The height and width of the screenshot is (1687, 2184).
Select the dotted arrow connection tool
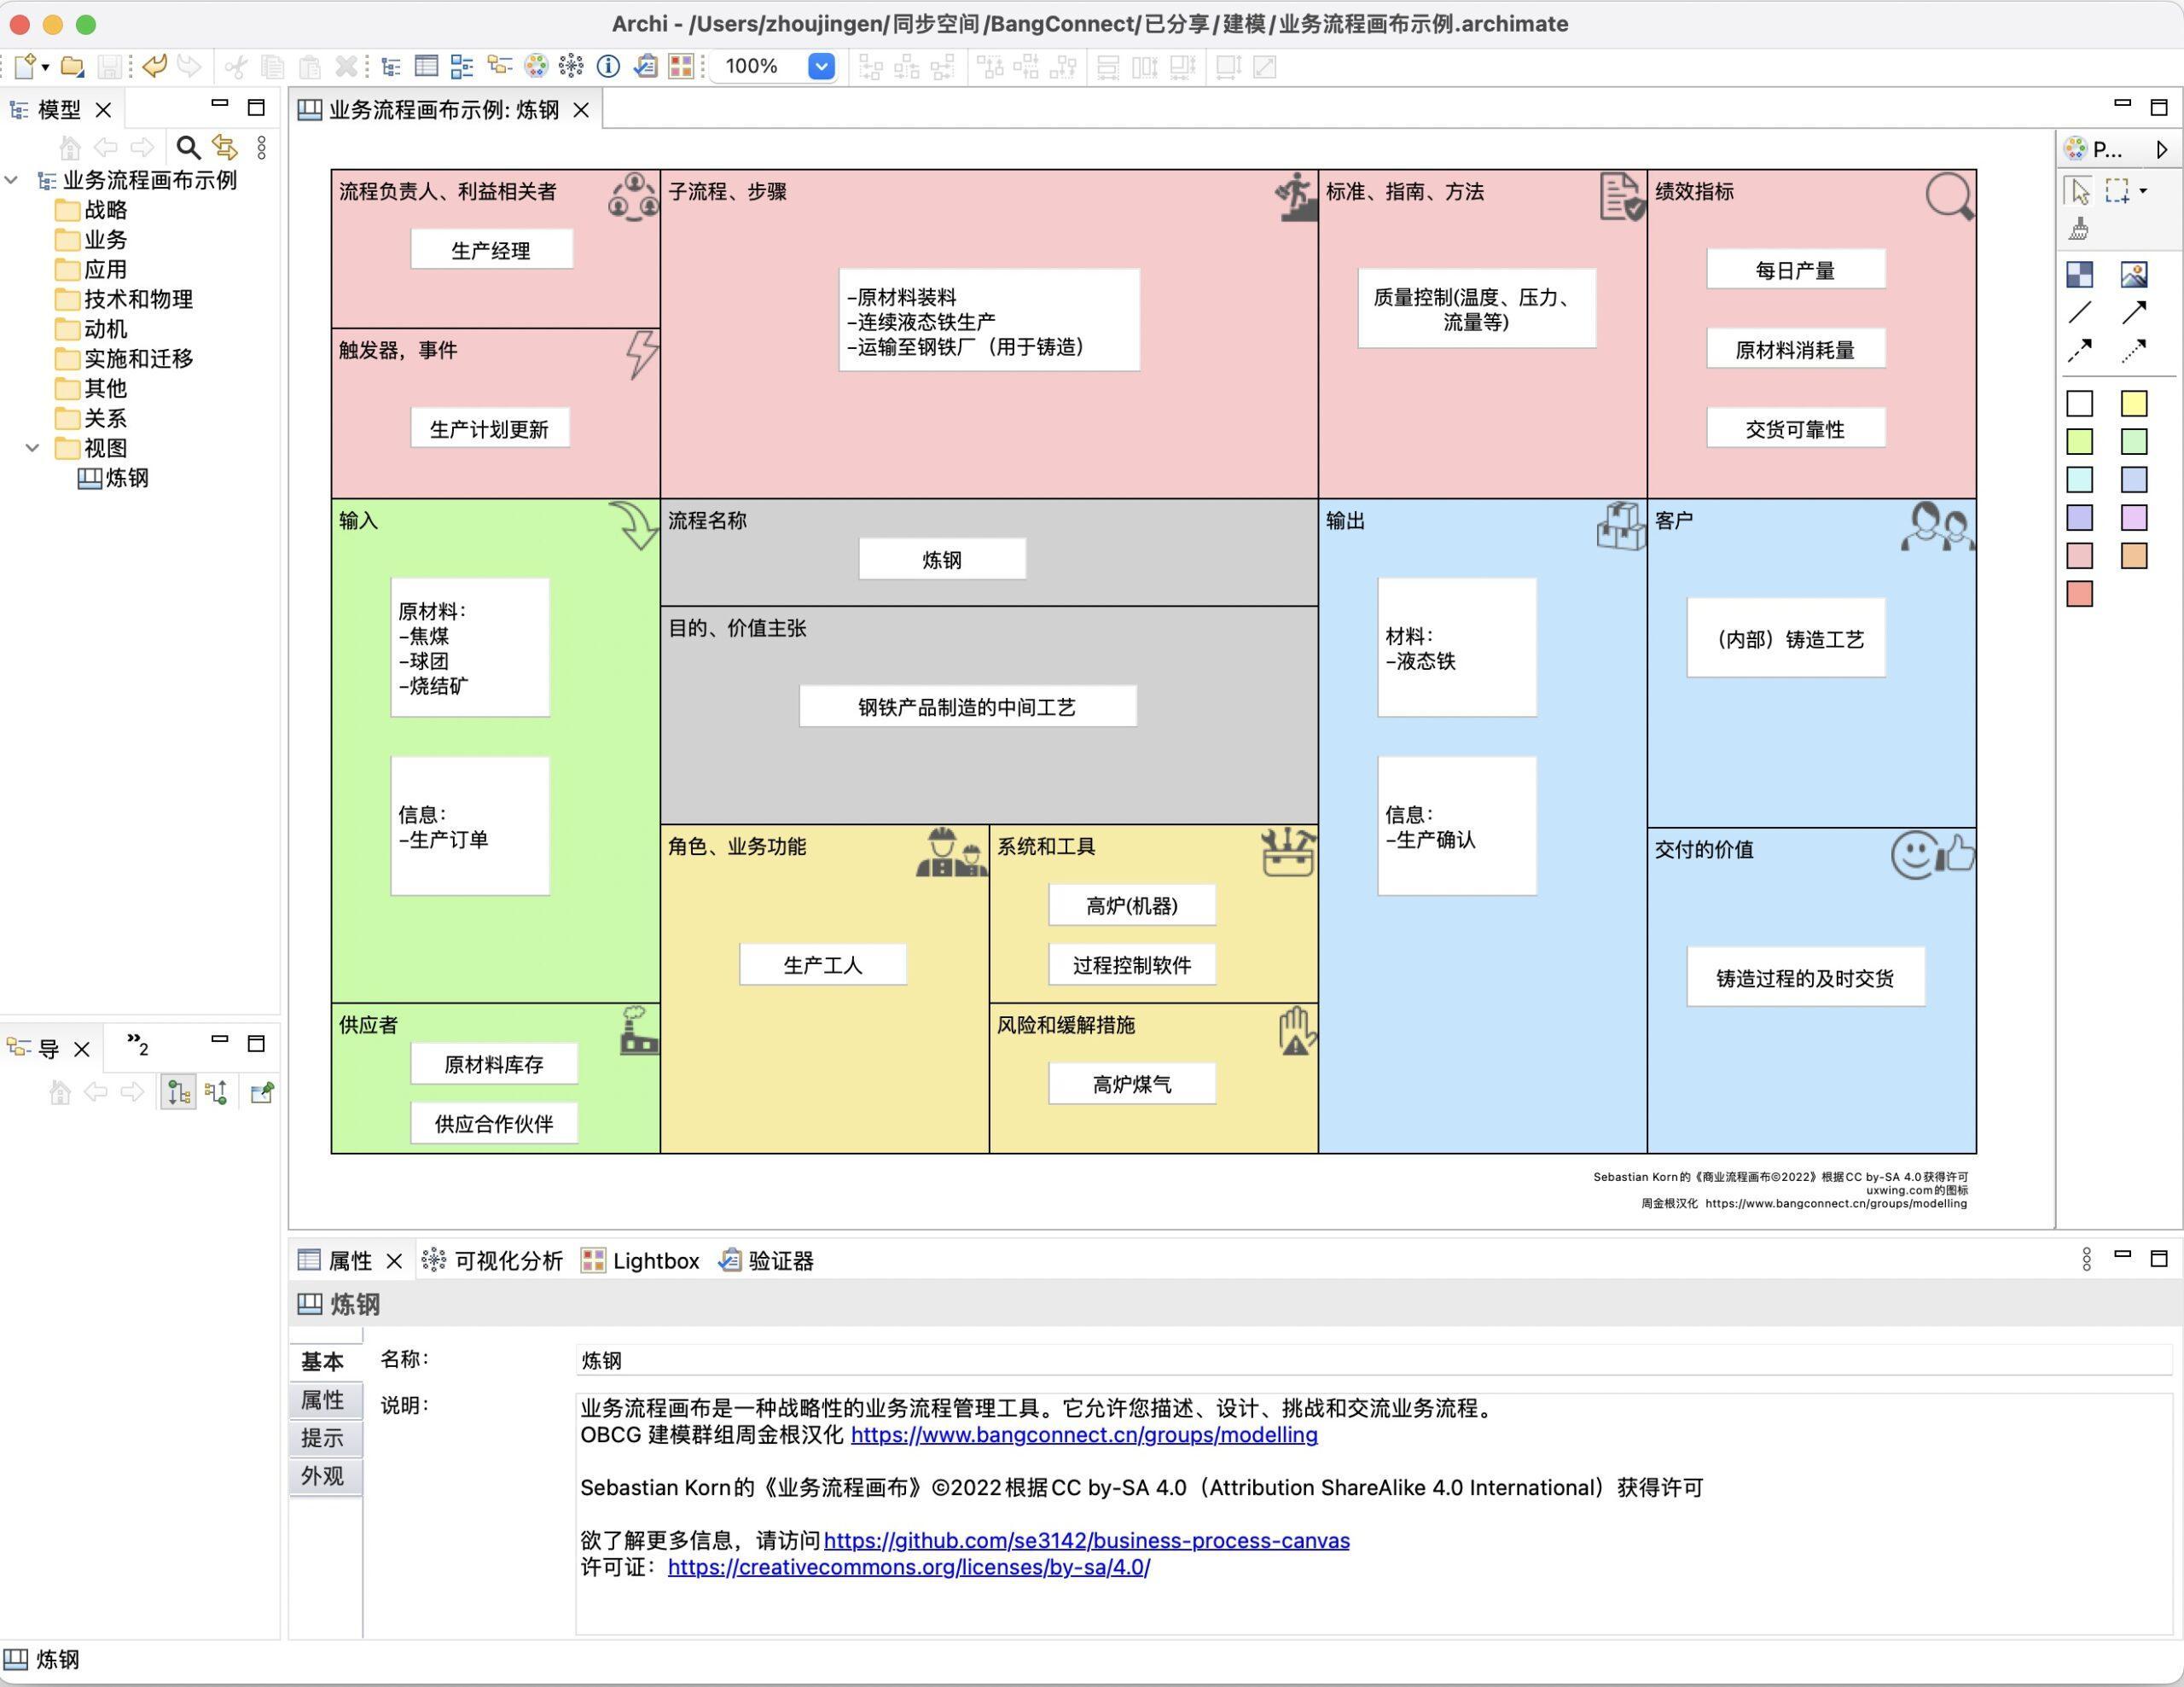[2134, 350]
